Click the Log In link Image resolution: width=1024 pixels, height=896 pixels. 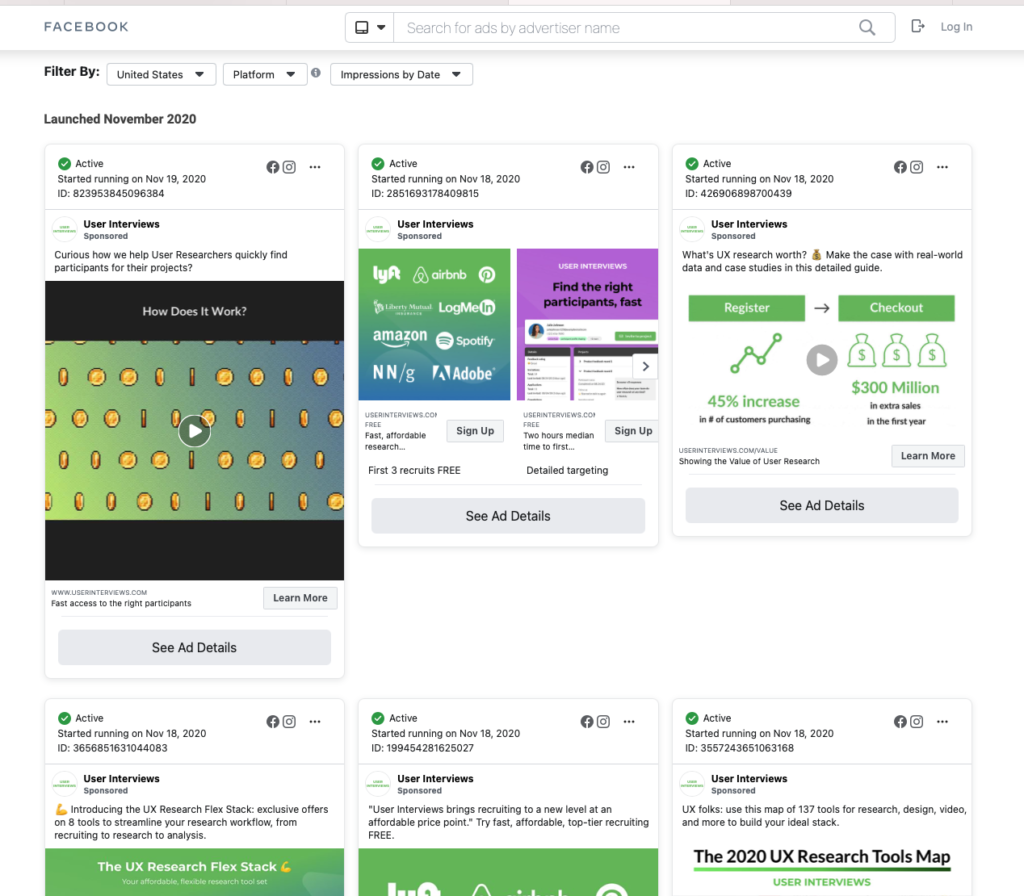pyautogui.click(x=956, y=27)
